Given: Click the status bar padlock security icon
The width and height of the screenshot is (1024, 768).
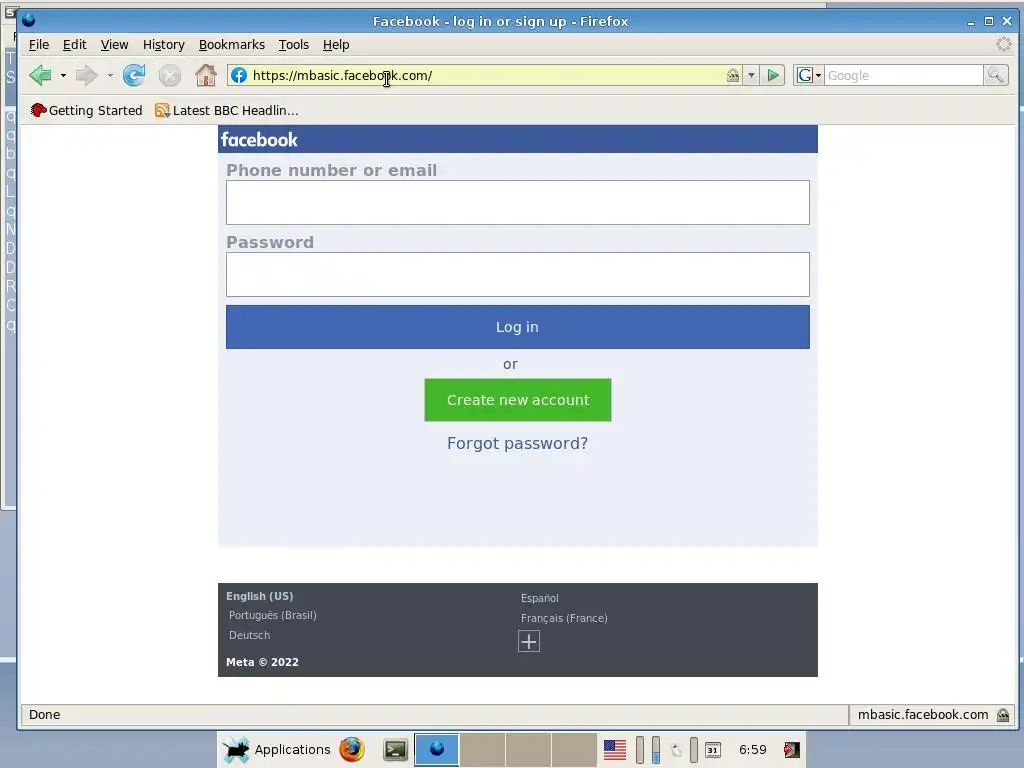Looking at the screenshot, I should 1003,715.
